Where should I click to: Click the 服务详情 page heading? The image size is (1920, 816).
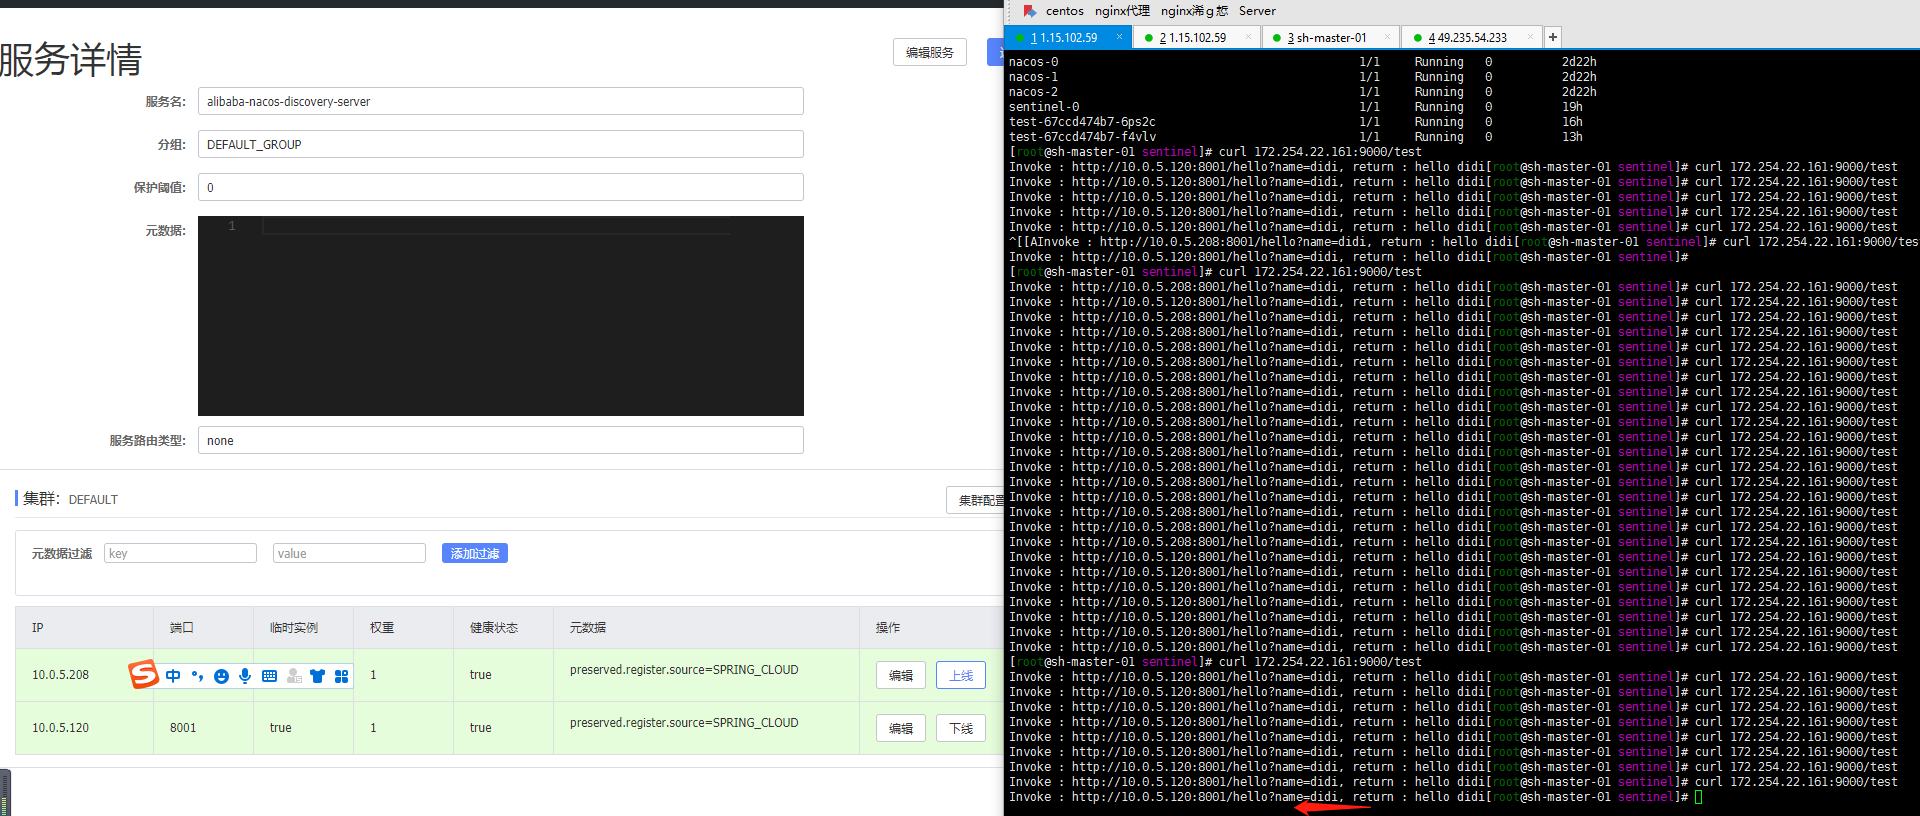[71, 60]
